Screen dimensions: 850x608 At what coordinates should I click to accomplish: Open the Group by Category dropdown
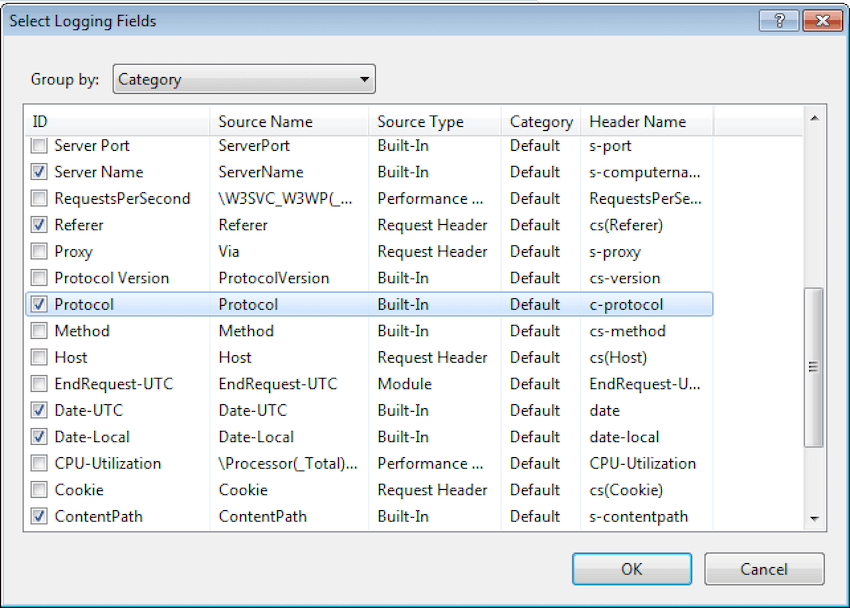[x=244, y=79]
